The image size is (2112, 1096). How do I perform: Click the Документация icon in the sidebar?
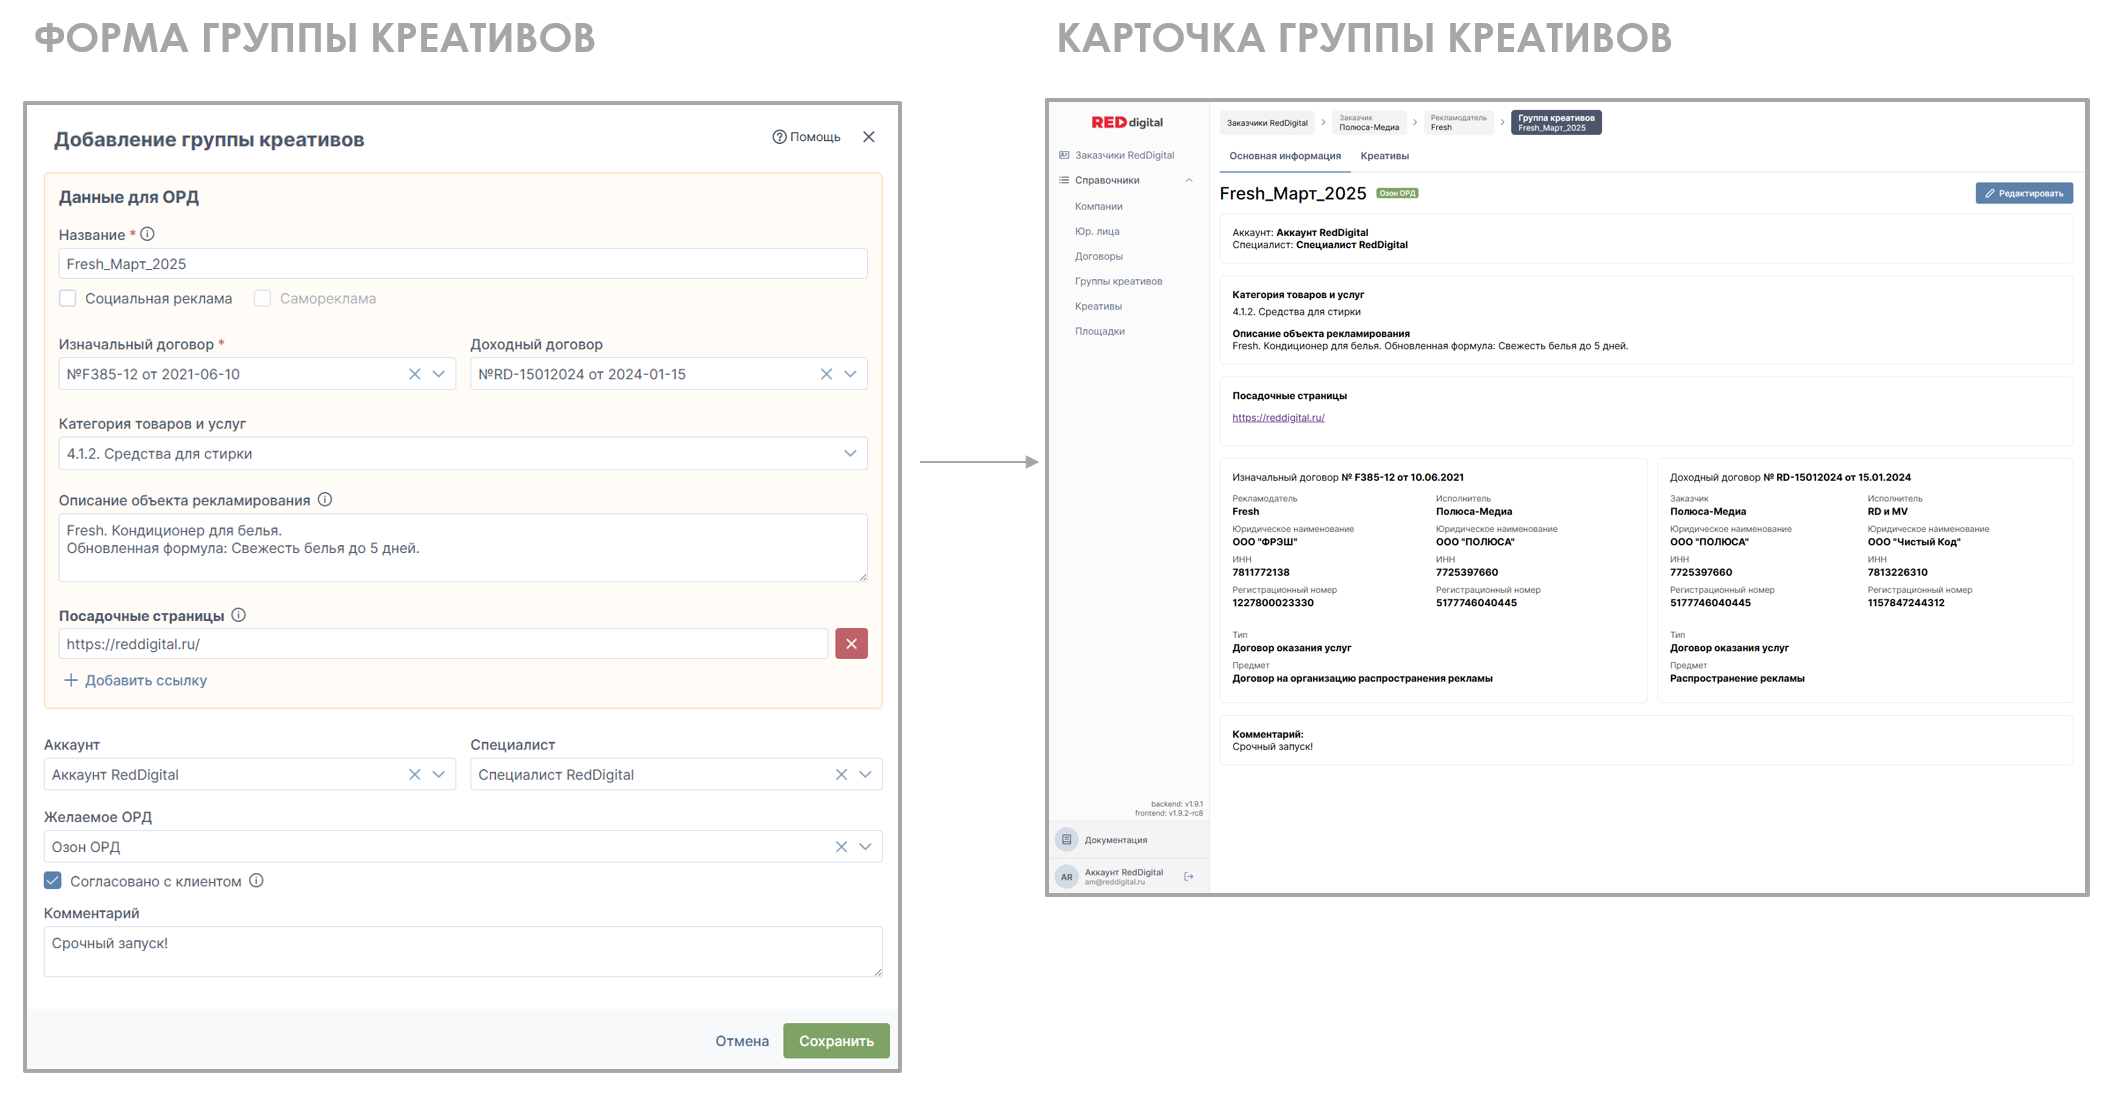coord(1067,840)
